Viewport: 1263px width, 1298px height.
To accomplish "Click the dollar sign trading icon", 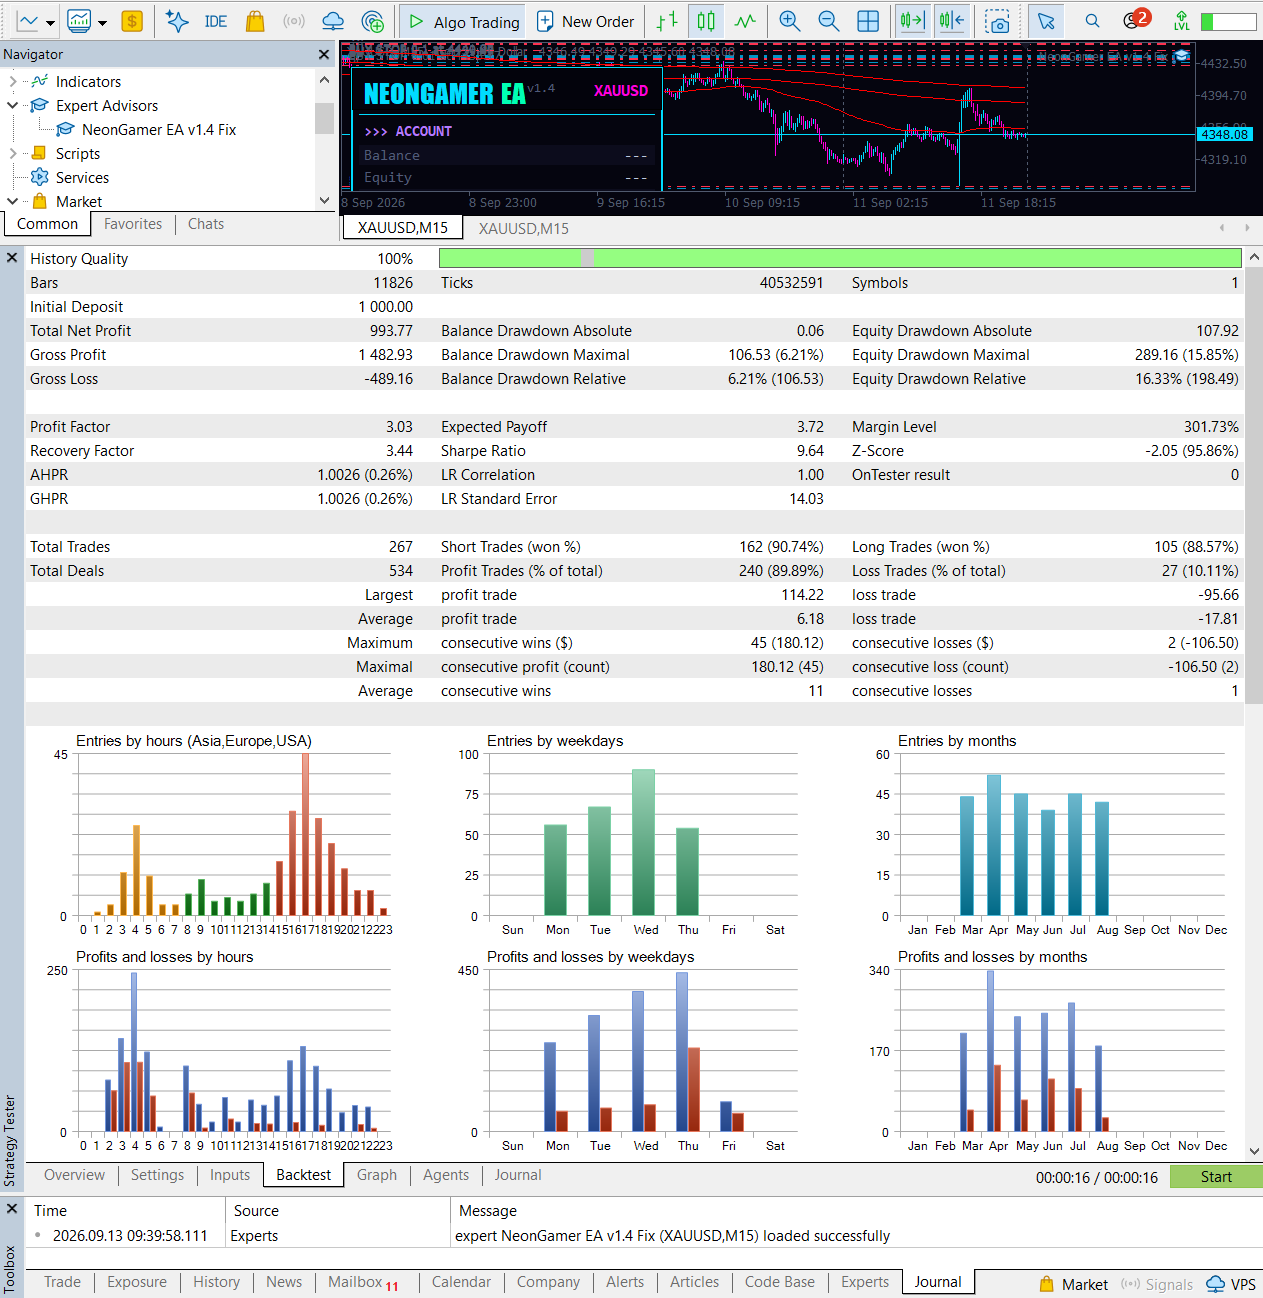I will [132, 21].
